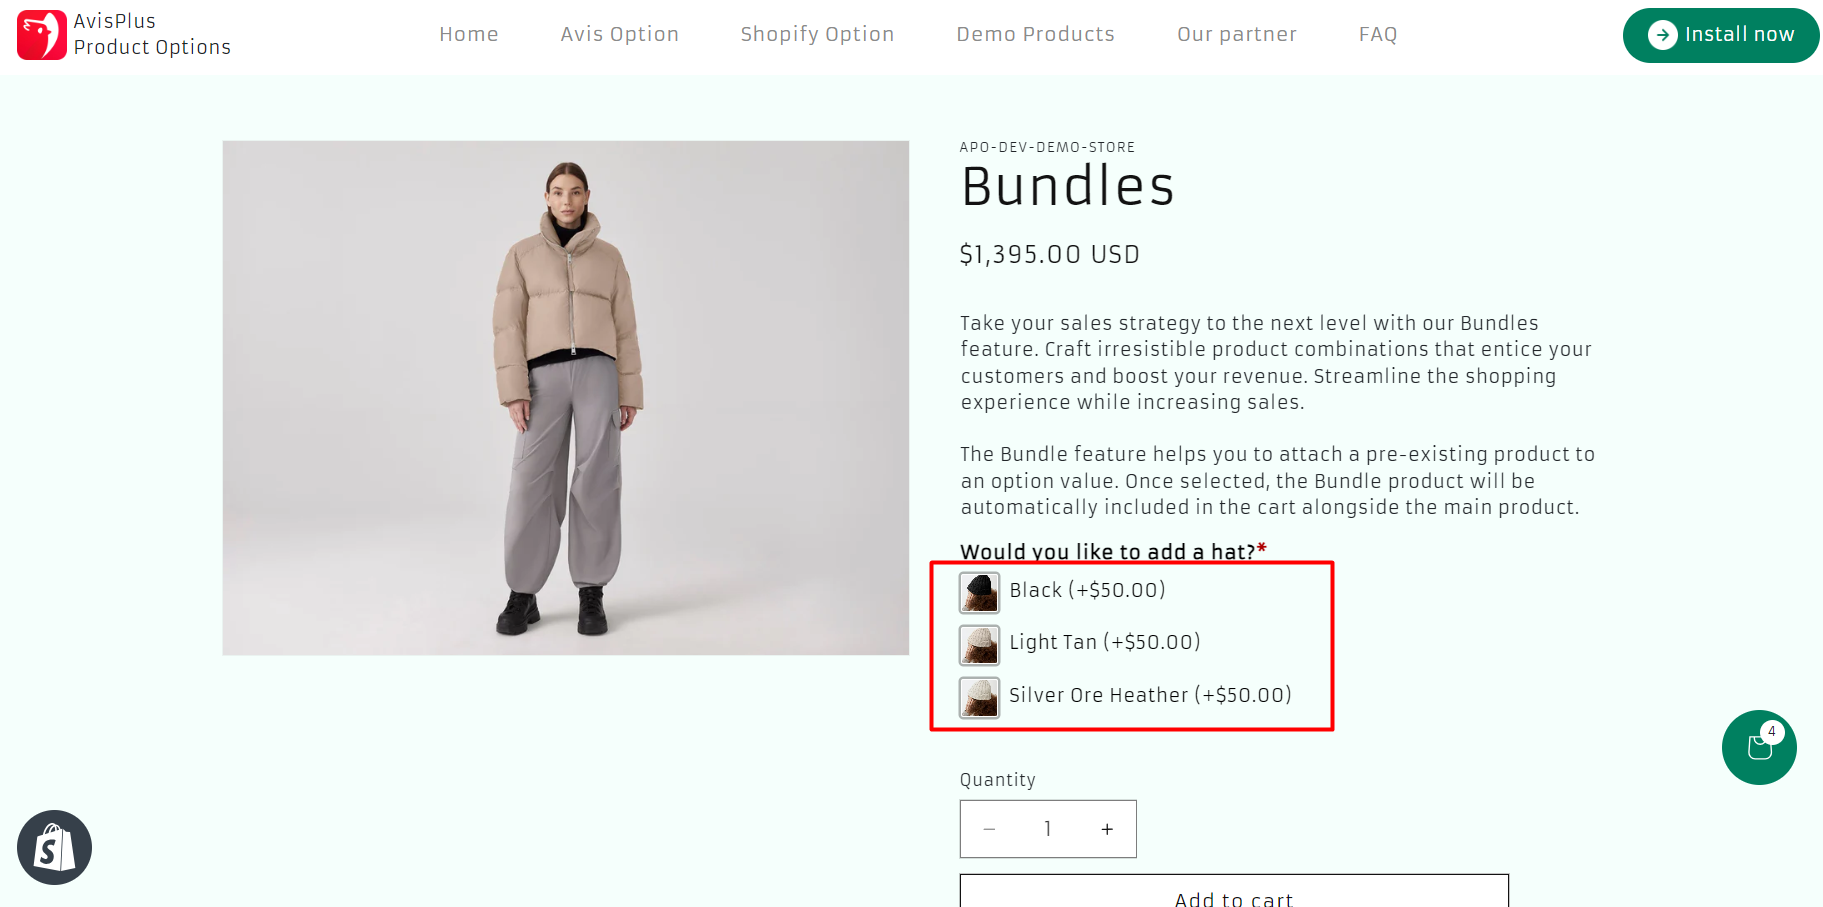Screen dimensions: 1823x907
Task: Open the FAQ navigation link
Action: (x=1377, y=34)
